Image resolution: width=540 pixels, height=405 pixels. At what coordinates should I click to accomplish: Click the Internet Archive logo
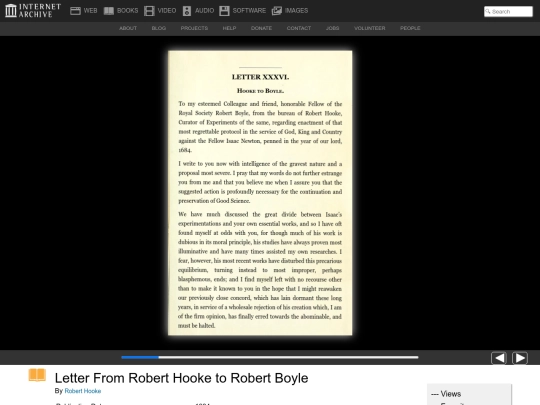(x=33, y=11)
